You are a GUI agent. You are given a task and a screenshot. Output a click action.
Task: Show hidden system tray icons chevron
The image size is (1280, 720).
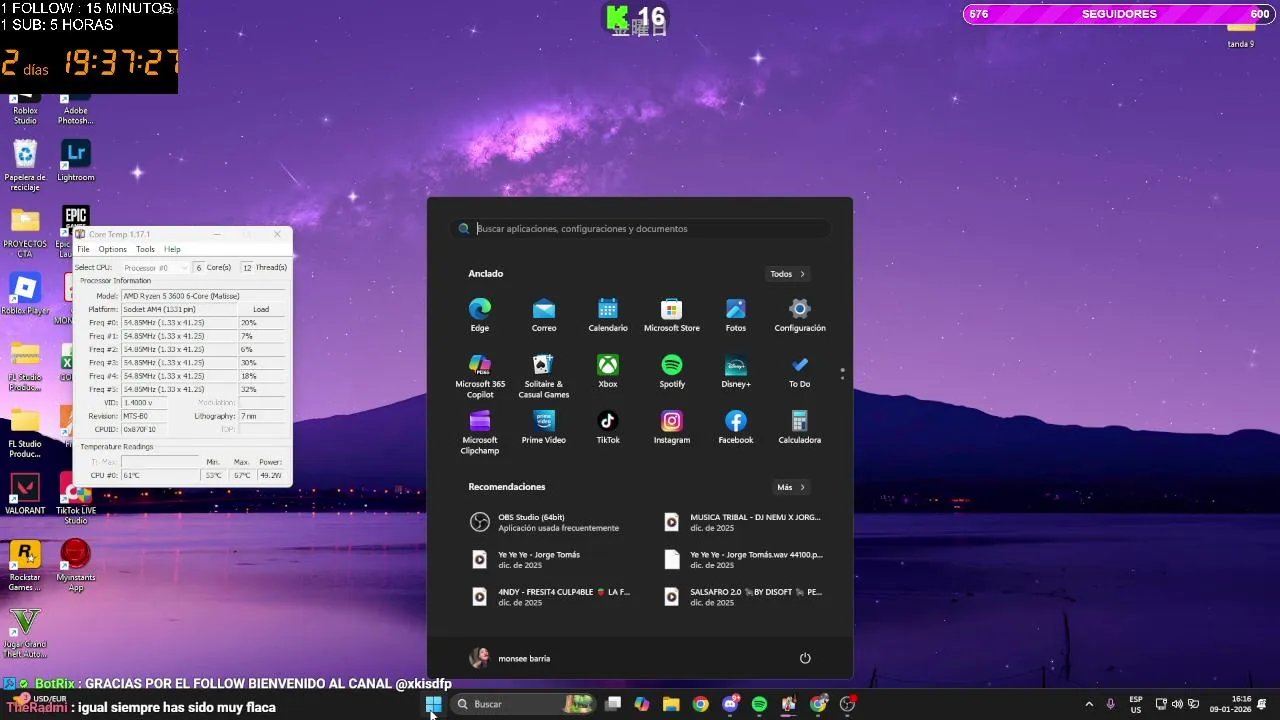(x=1089, y=704)
